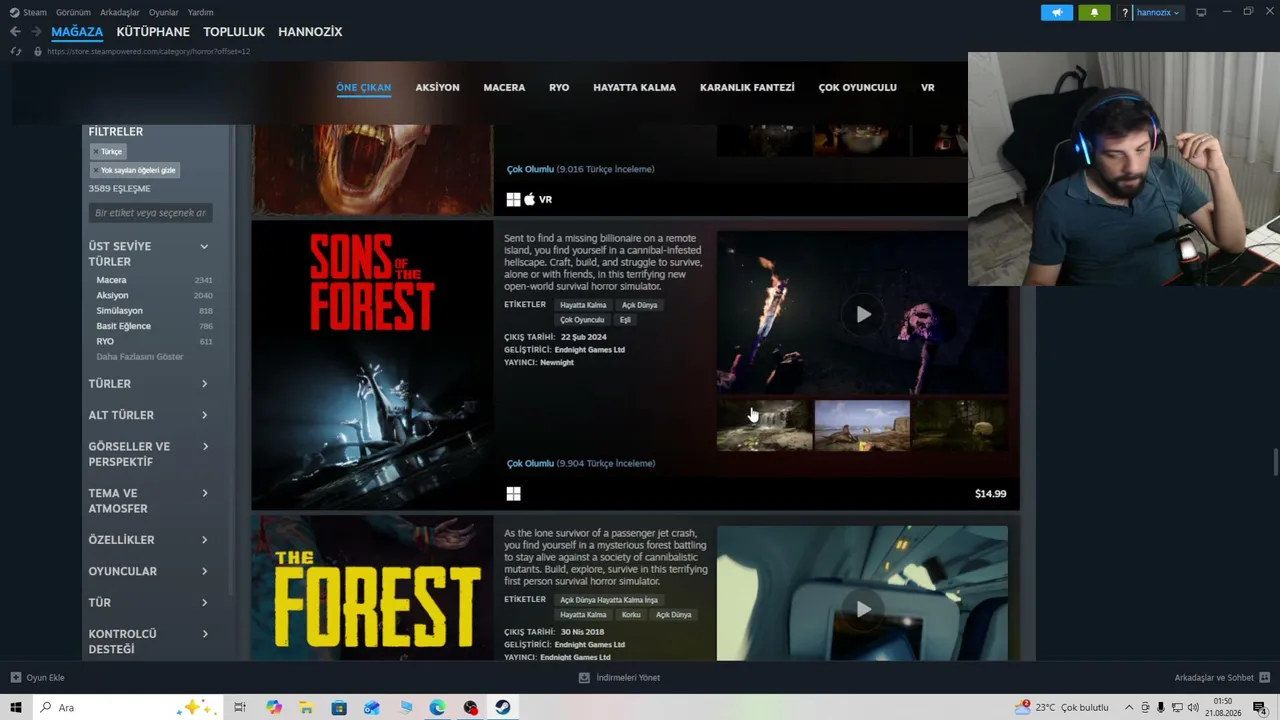Open the green notifications bell
This screenshot has height=720, width=1280.
click(x=1094, y=13)
